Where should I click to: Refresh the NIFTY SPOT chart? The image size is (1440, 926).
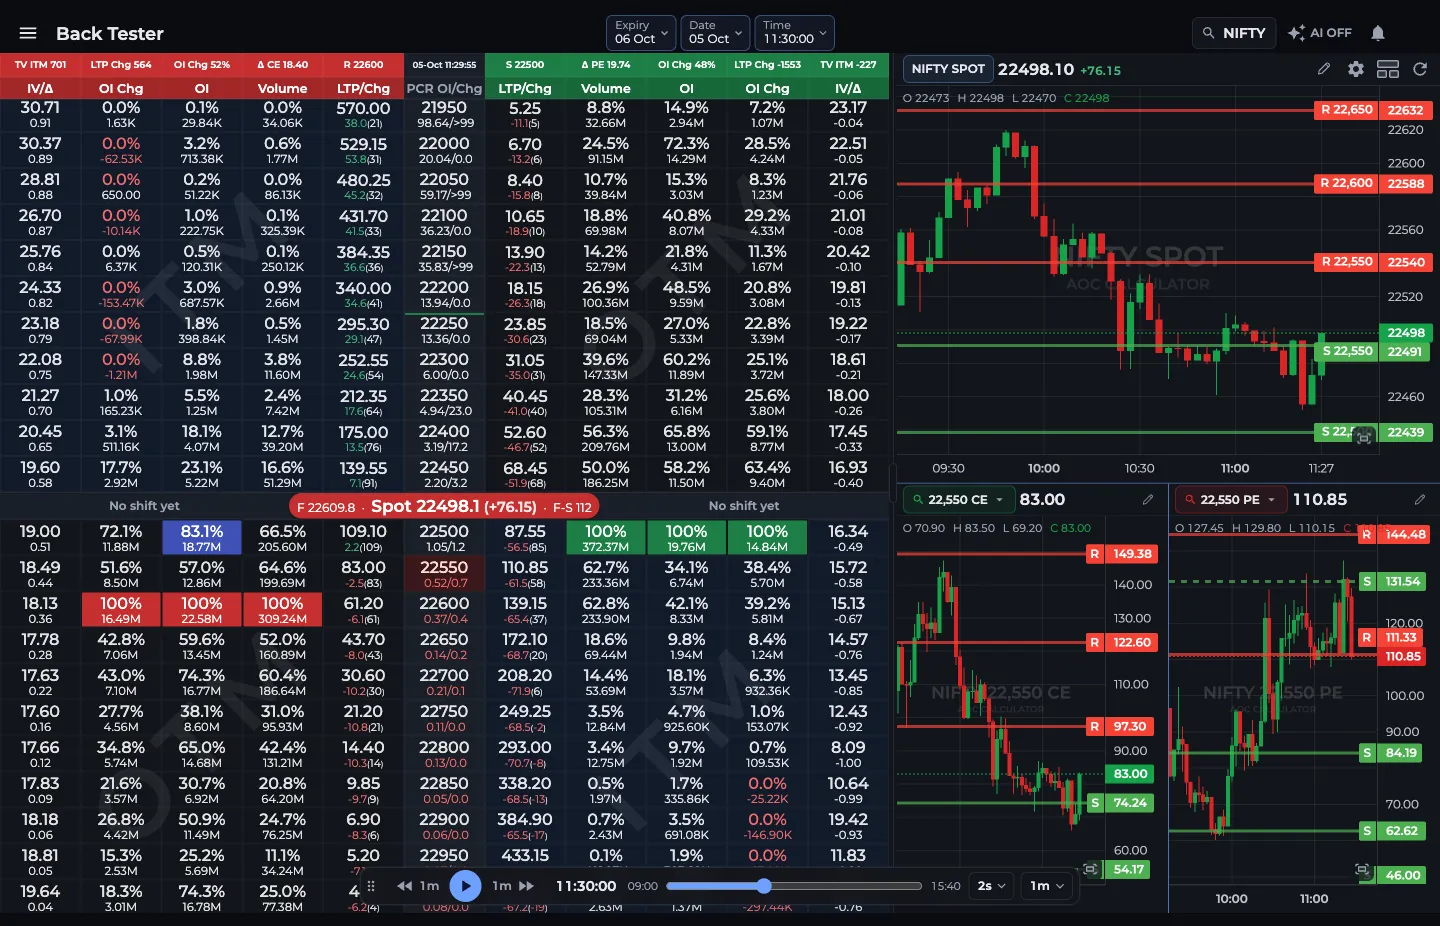[1420, 69]
